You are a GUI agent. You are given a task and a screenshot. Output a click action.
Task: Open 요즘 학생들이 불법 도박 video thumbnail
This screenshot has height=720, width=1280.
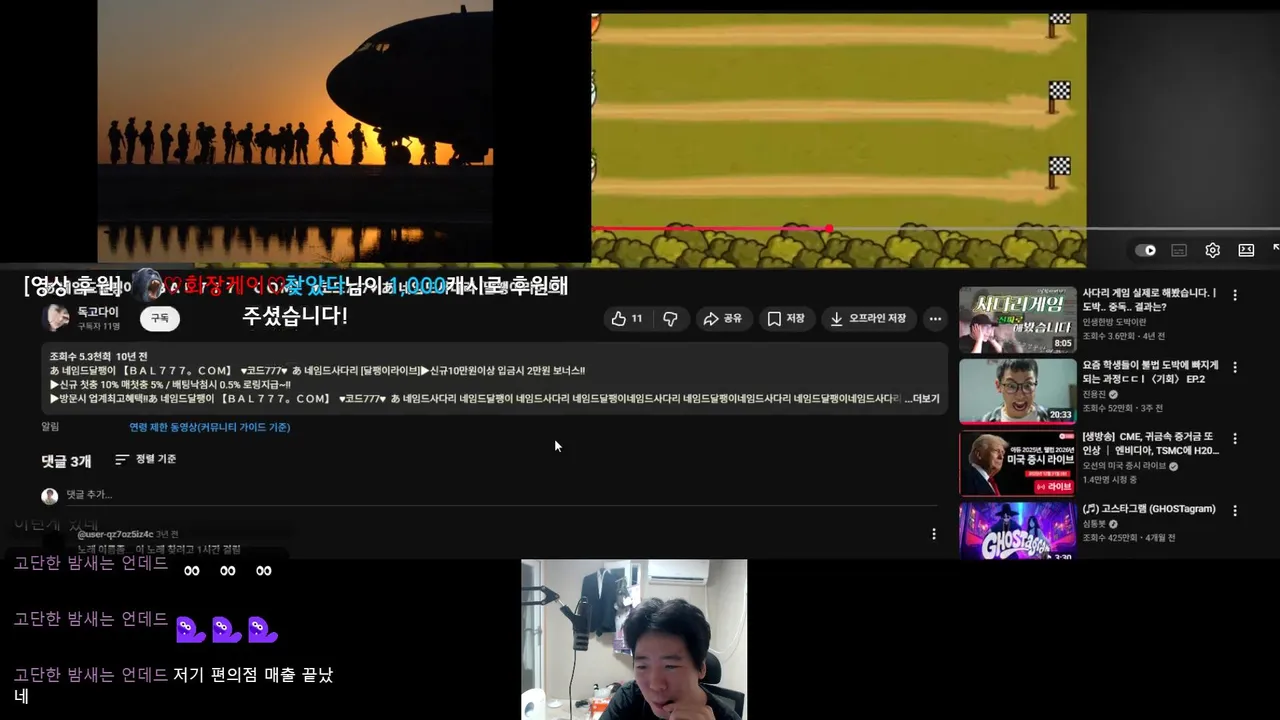click(x=1018, y=391)
